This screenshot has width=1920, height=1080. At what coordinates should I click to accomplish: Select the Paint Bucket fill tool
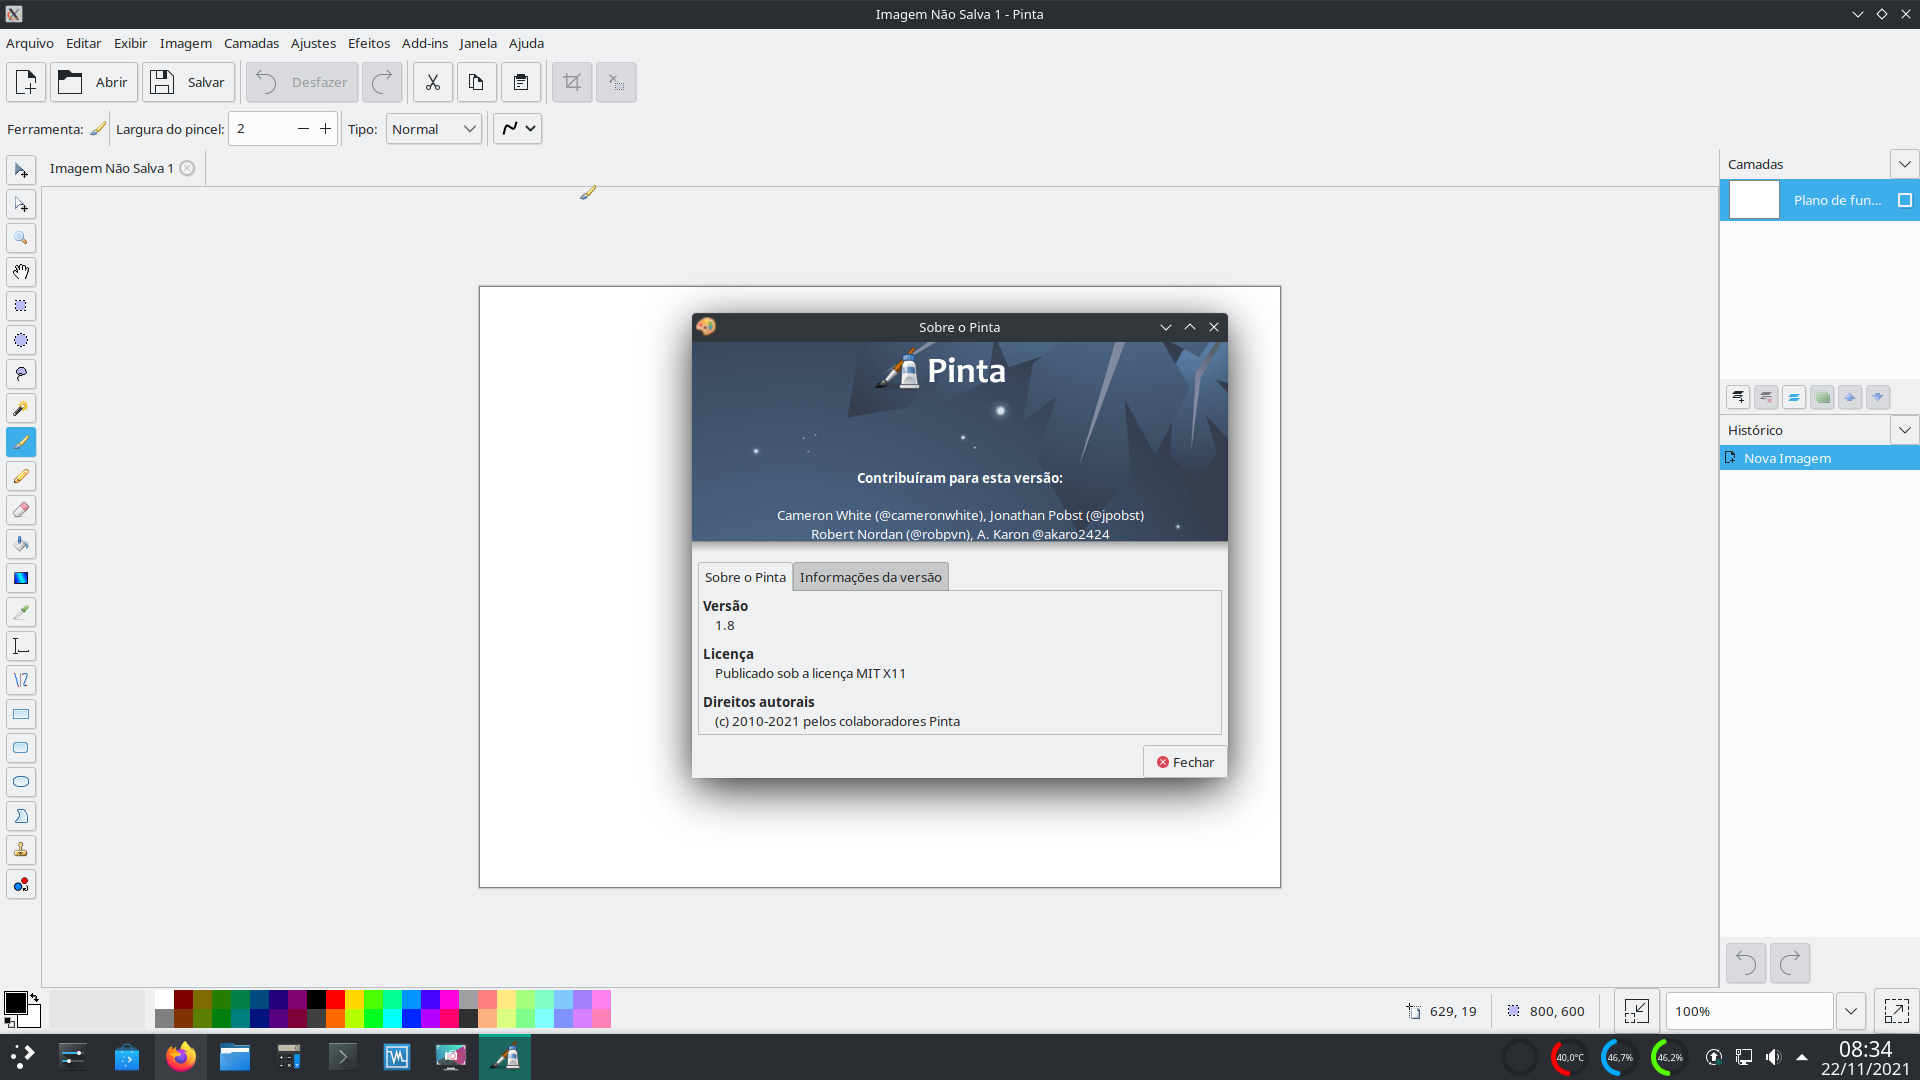pyautogui.click(x=21, y=544)
